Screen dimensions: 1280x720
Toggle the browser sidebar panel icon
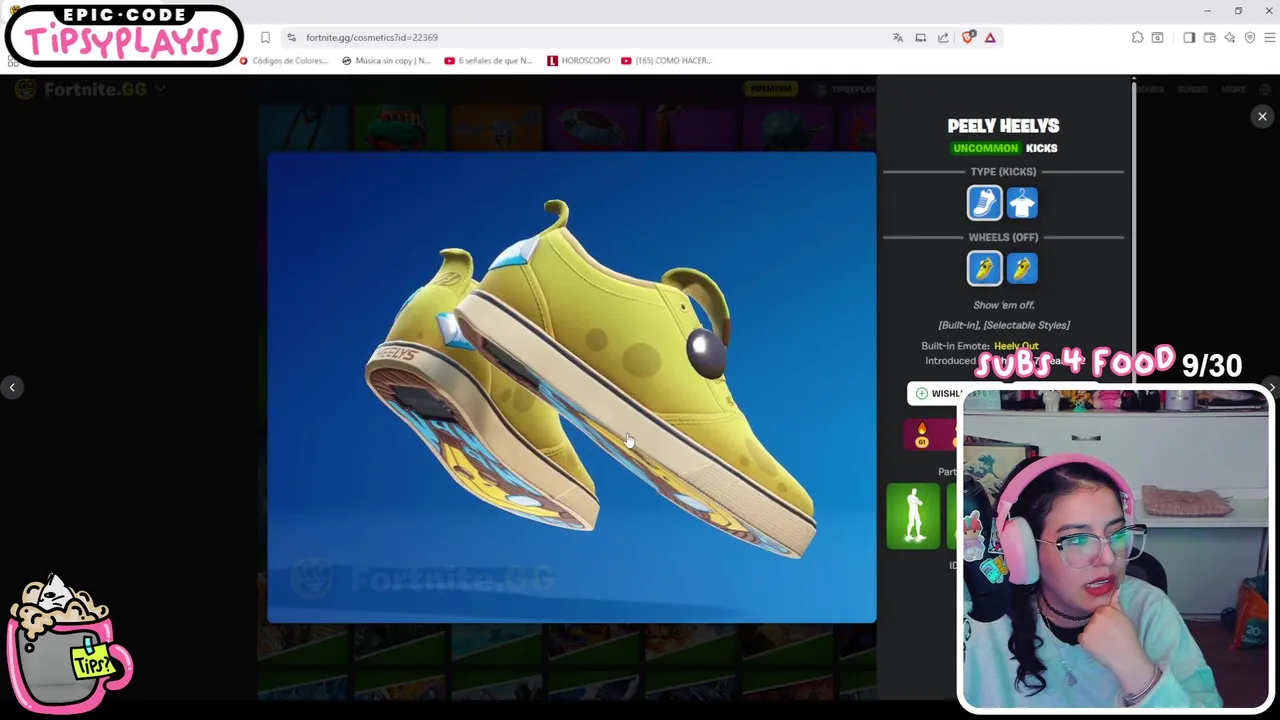1189,37
